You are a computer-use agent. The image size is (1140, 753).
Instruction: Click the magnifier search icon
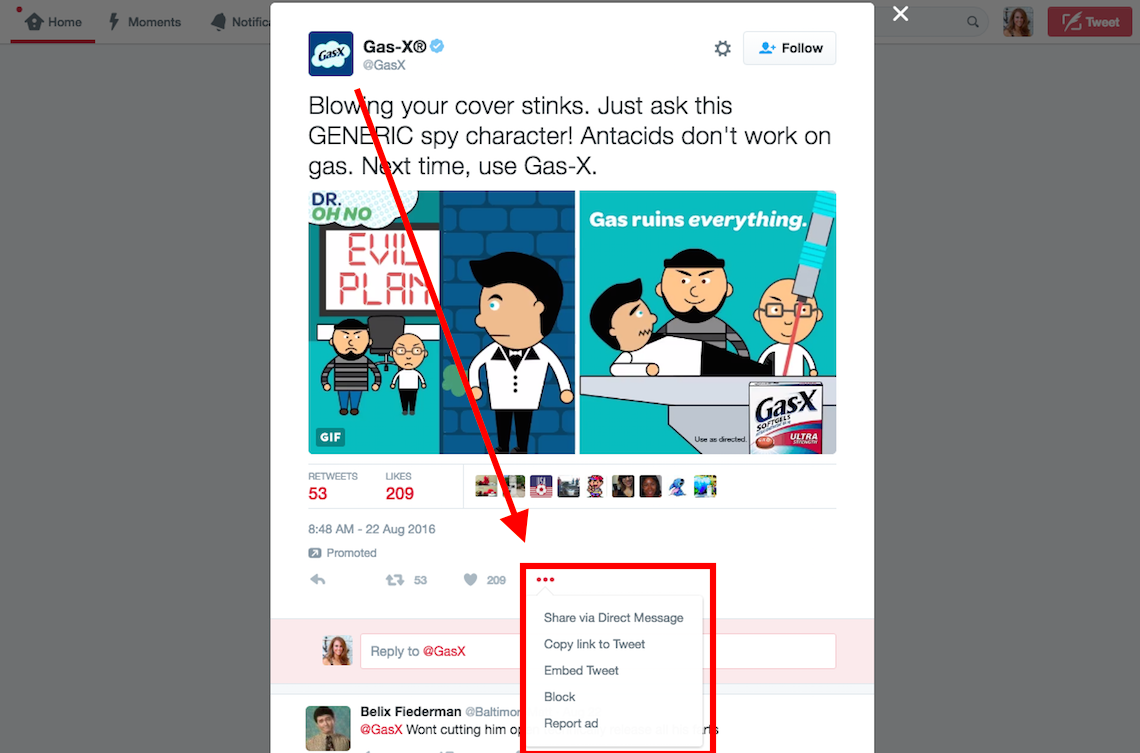972,22
